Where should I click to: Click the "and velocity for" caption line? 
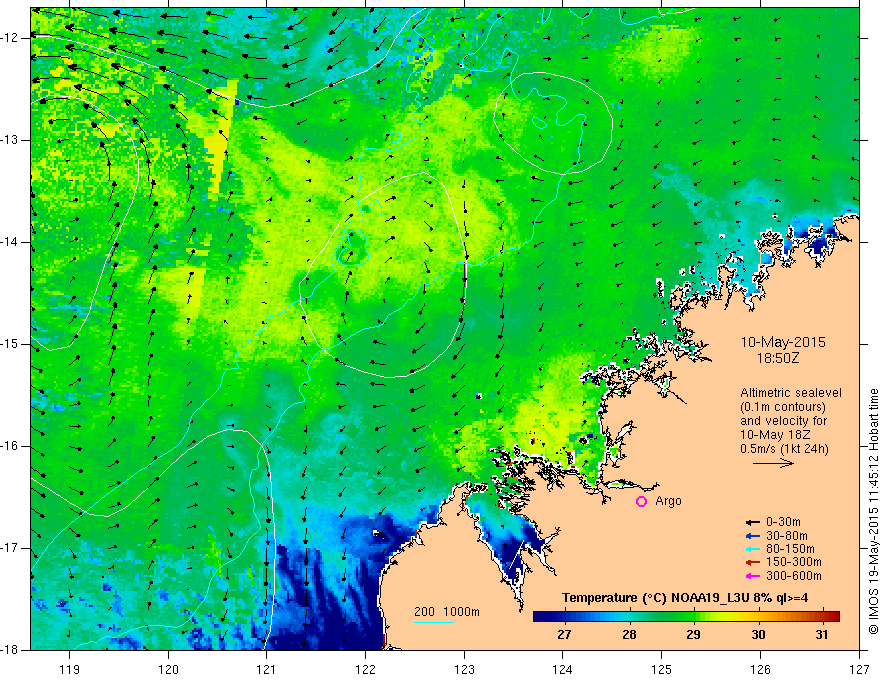pos(783,421)
